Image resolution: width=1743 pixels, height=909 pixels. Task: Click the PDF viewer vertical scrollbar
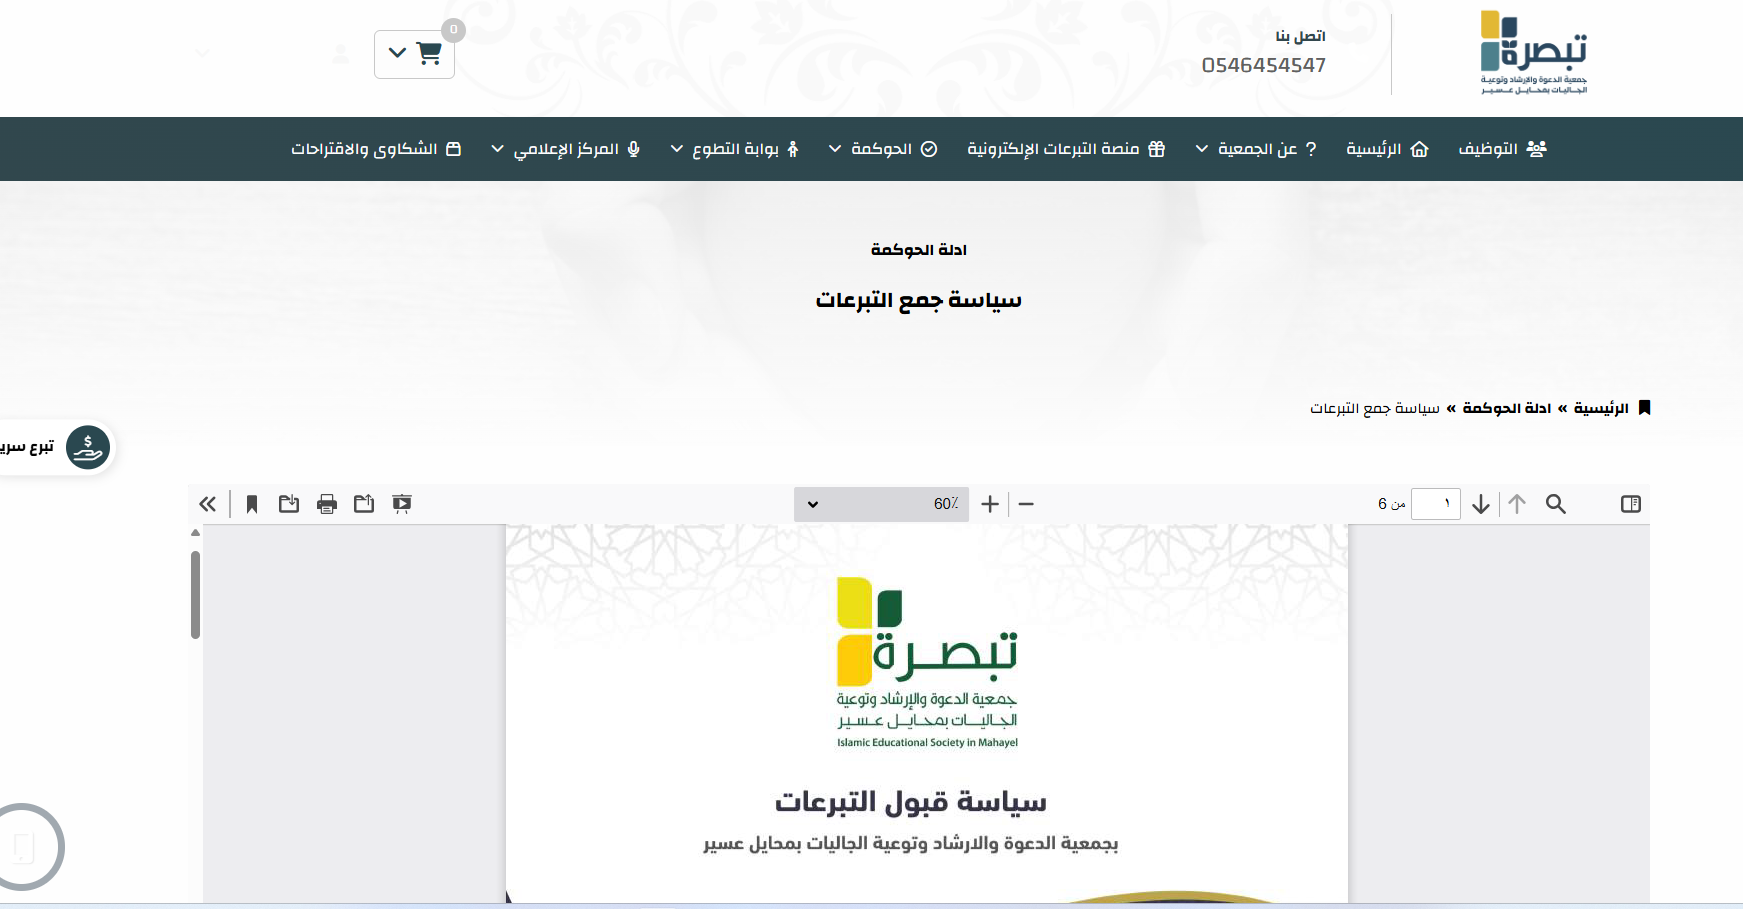[x=195, y=594]
